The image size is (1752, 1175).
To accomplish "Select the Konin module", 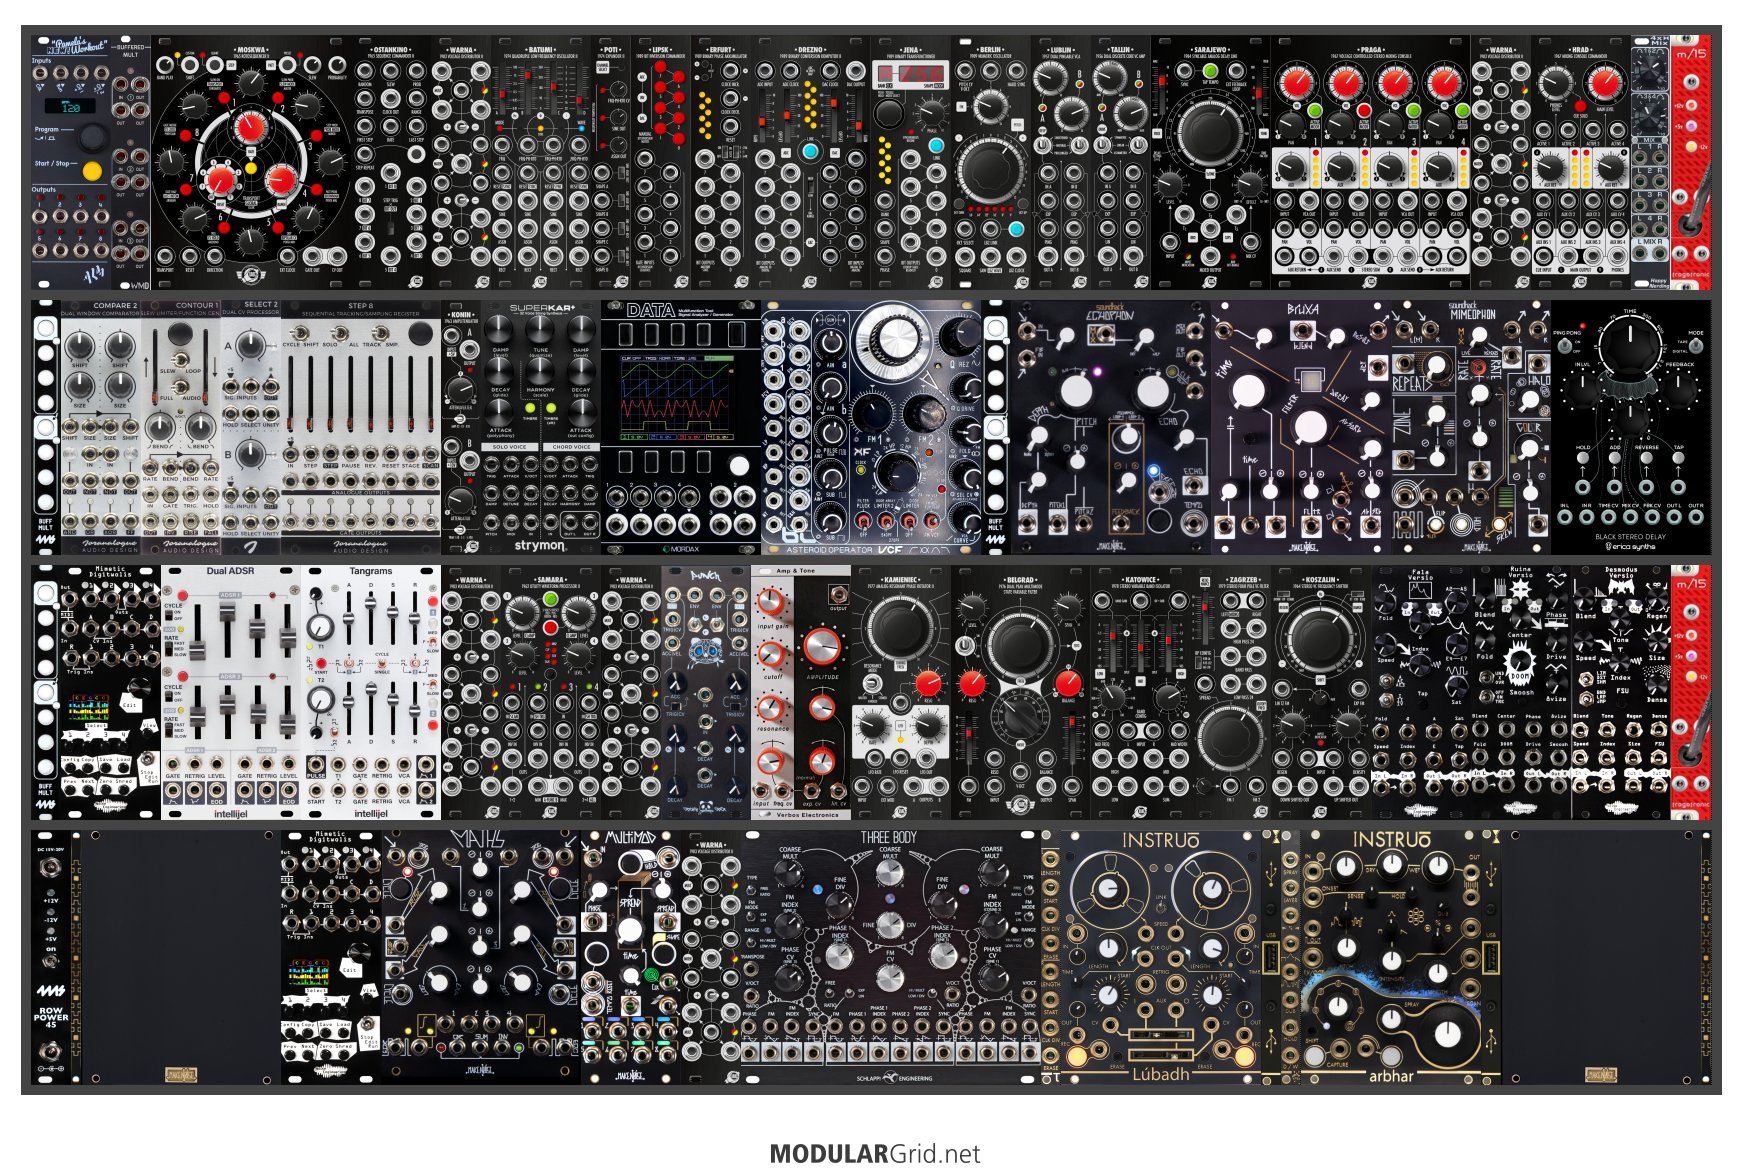I will coord(461,427).
